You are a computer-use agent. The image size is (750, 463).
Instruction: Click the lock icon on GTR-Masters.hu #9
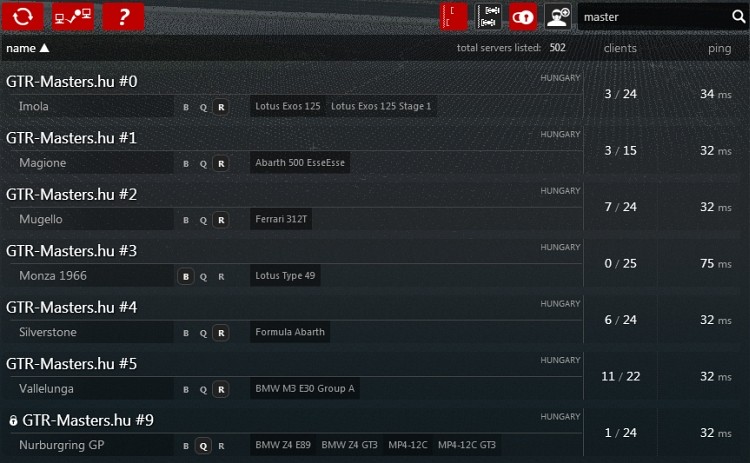point(13,421)
